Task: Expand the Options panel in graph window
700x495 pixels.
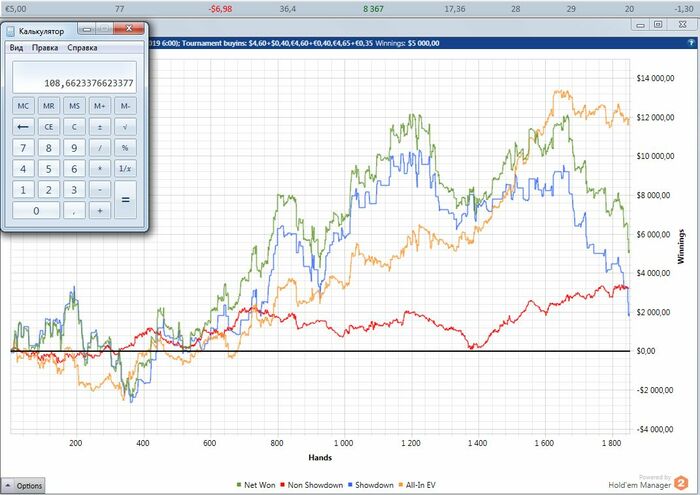Action: (24, 486)
